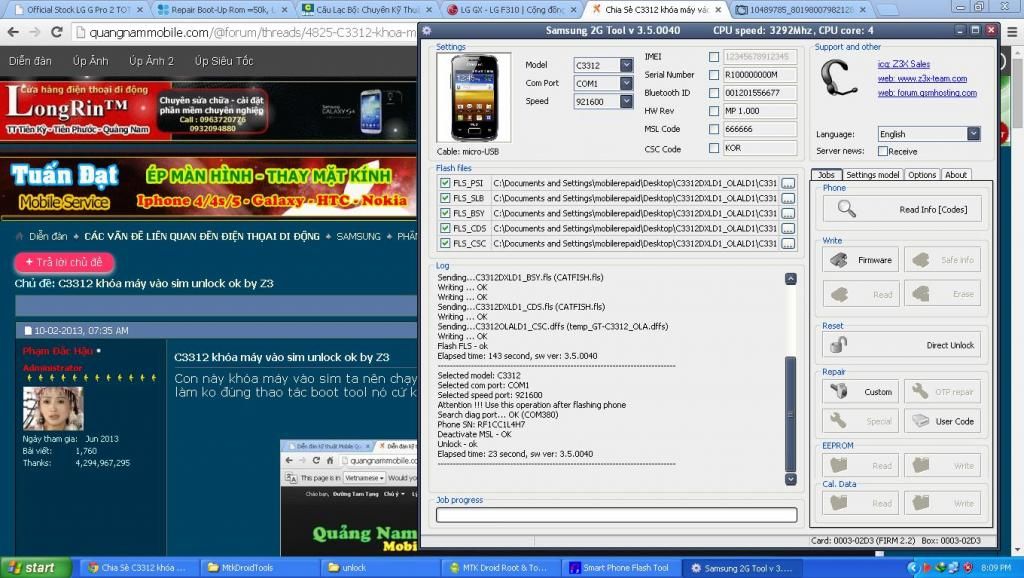Toggle the Serial Number checkbox
The height and width of the screenshot is (578, 1024).
[x=714, y=75]
